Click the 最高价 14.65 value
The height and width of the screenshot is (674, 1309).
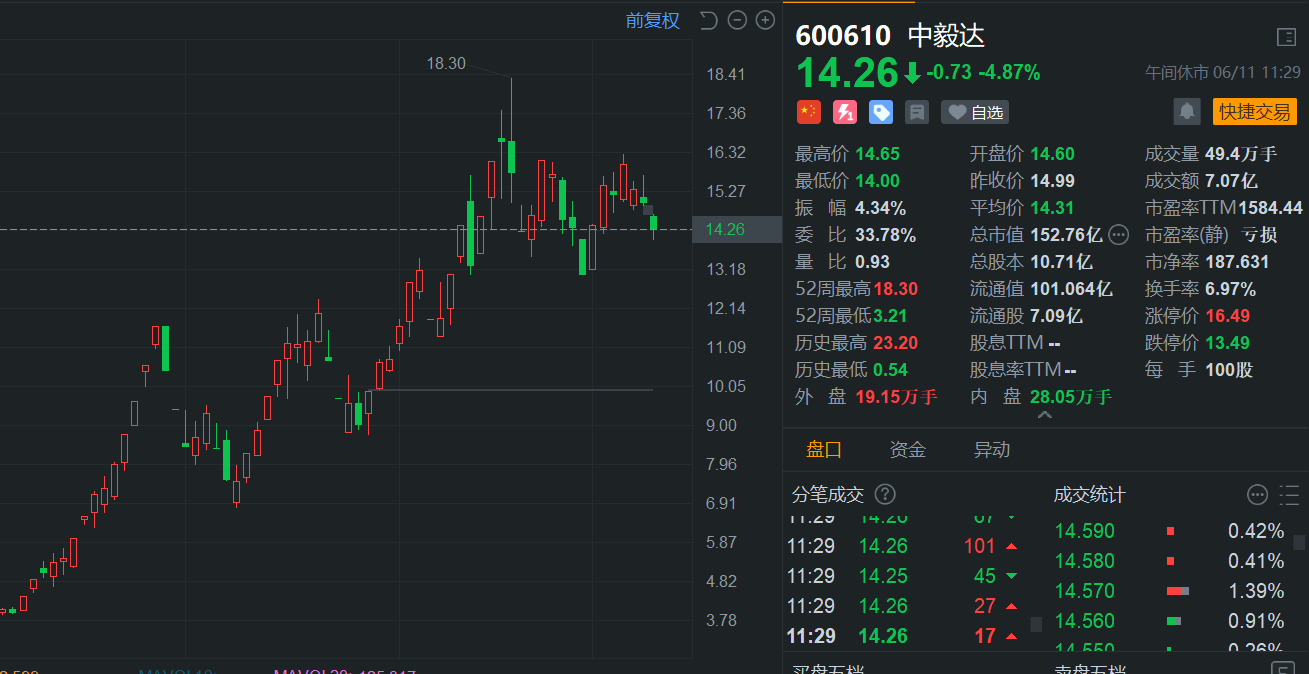point(877,154)
